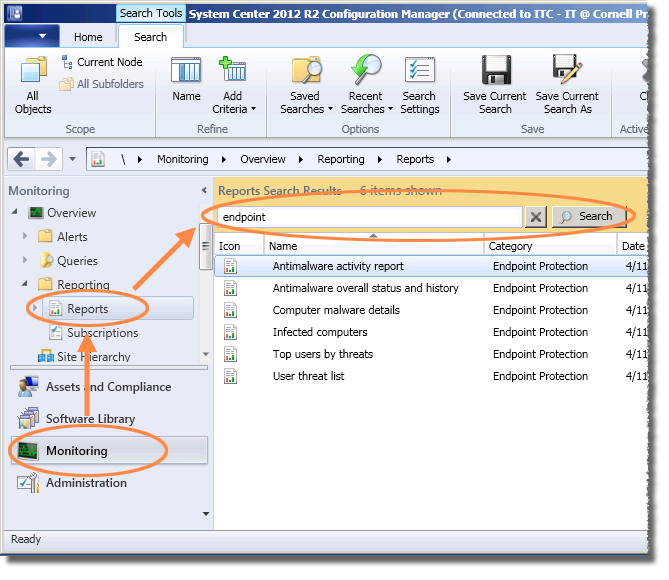Clear the search with the X button
Screen dimensions: 669x580
[x=536, y=217]
